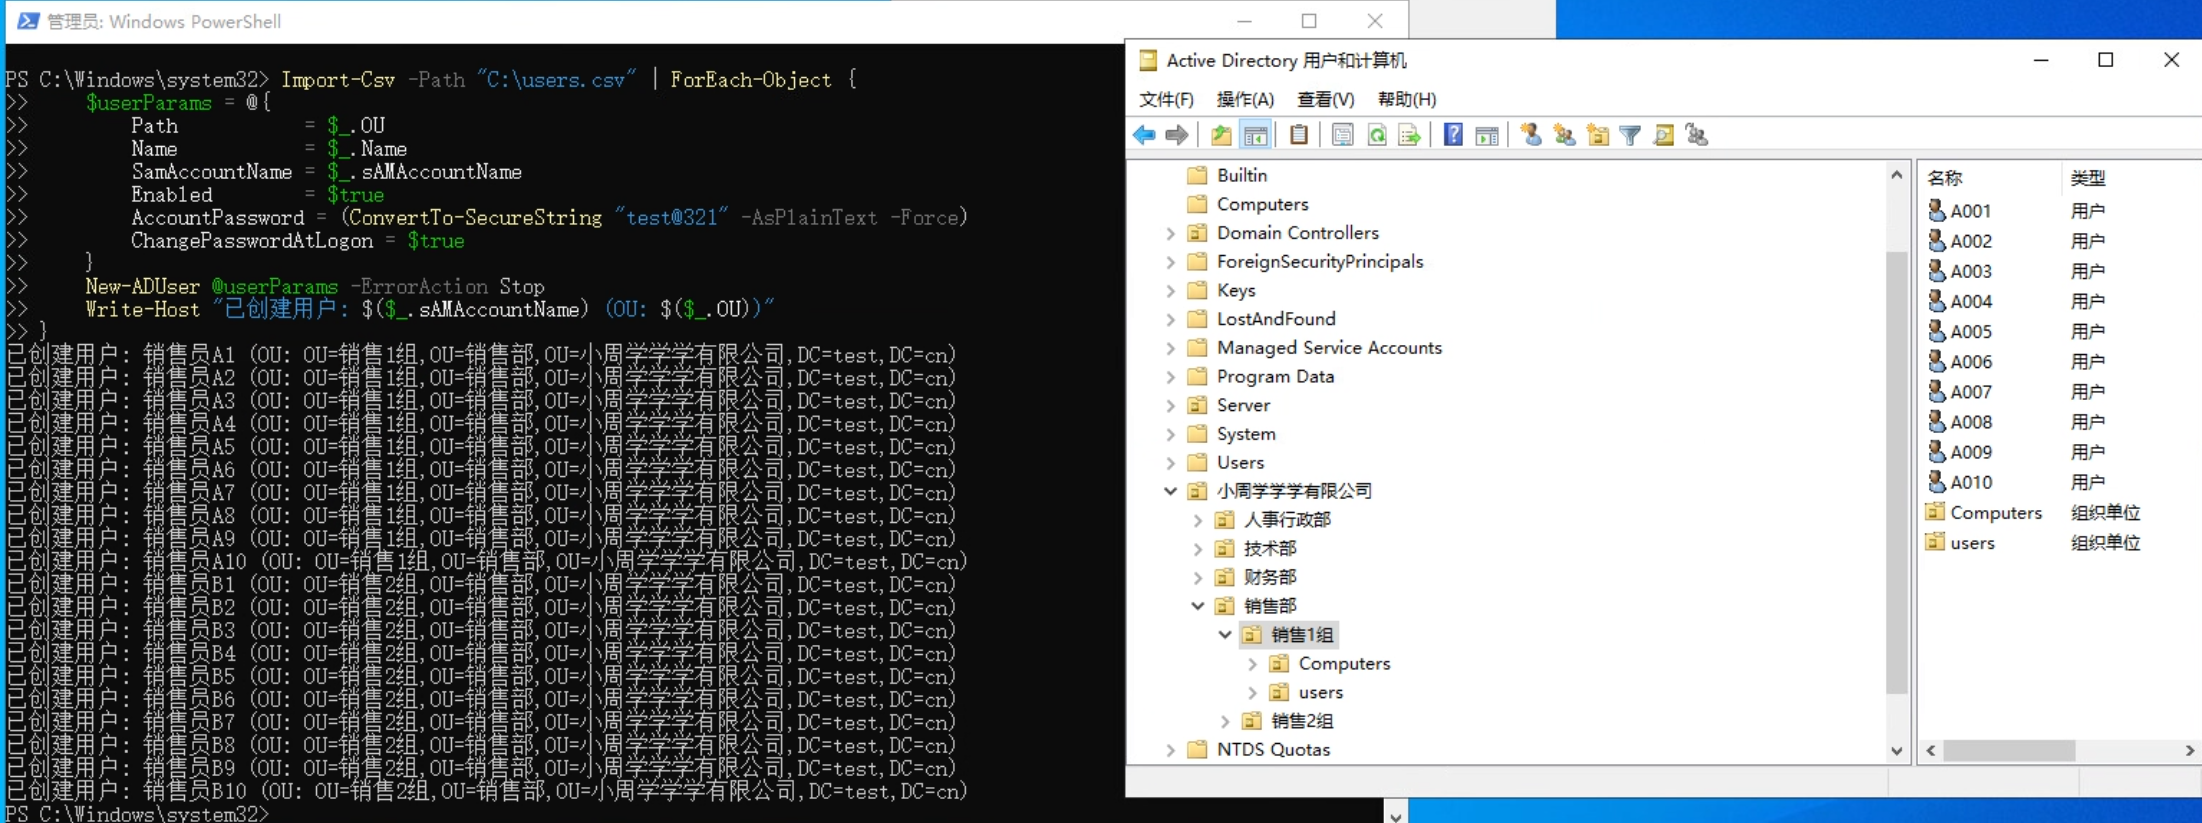2202x823 pixels.
Task: Expand the Managed Service Accounts node
Action: [x=1171, y=348]
